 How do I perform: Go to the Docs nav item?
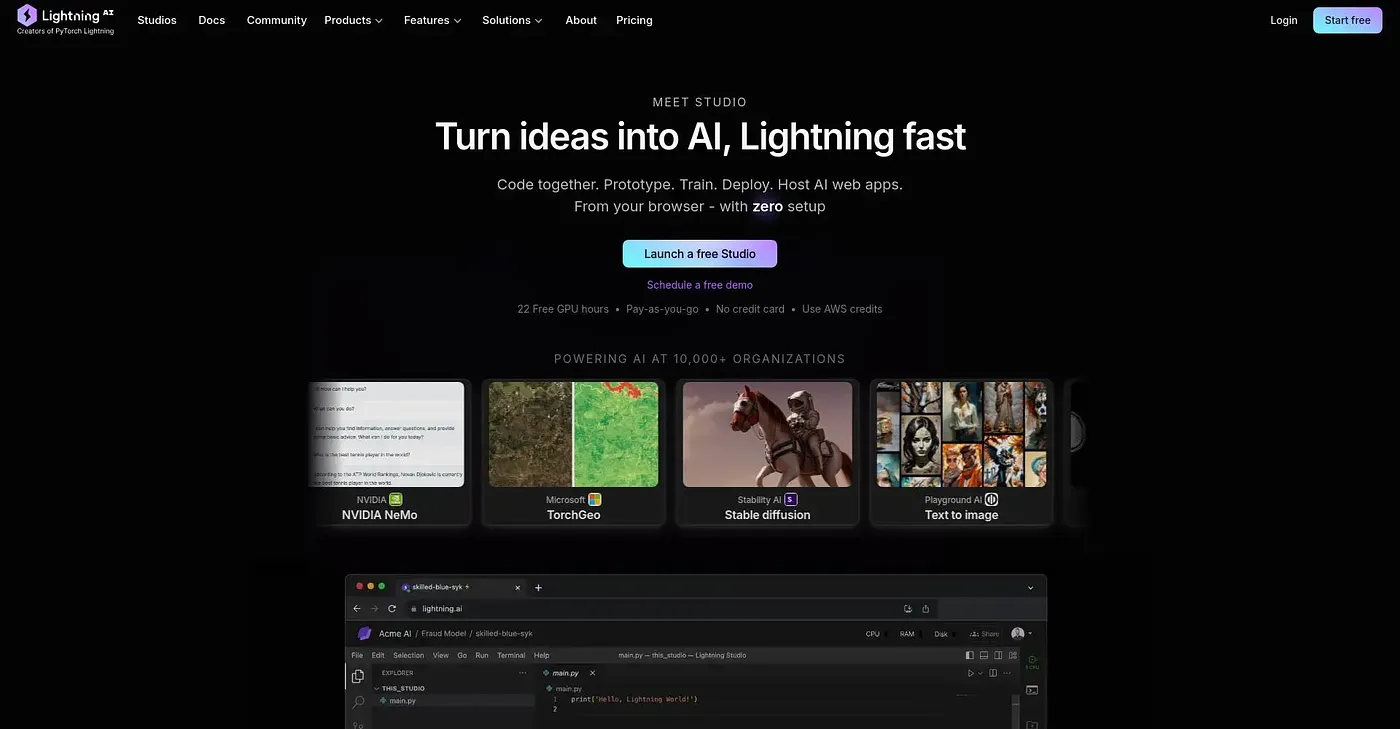pyautogui.click(x=212, y=20)
